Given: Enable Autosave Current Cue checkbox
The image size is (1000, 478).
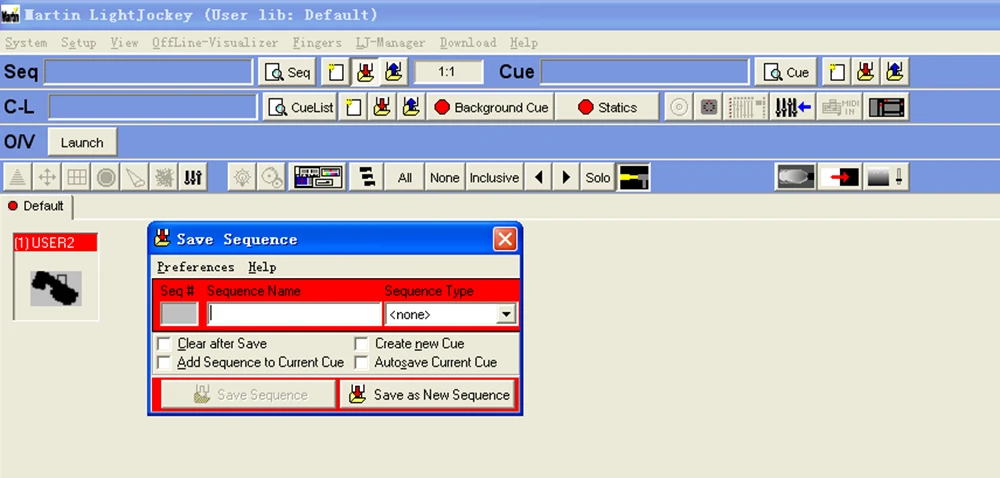Looking at the screenshot, I should (x=362, y=363).
